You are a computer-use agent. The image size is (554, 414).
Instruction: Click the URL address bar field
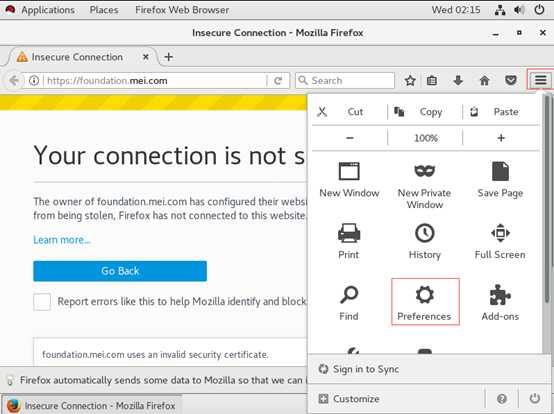[155, 81]
